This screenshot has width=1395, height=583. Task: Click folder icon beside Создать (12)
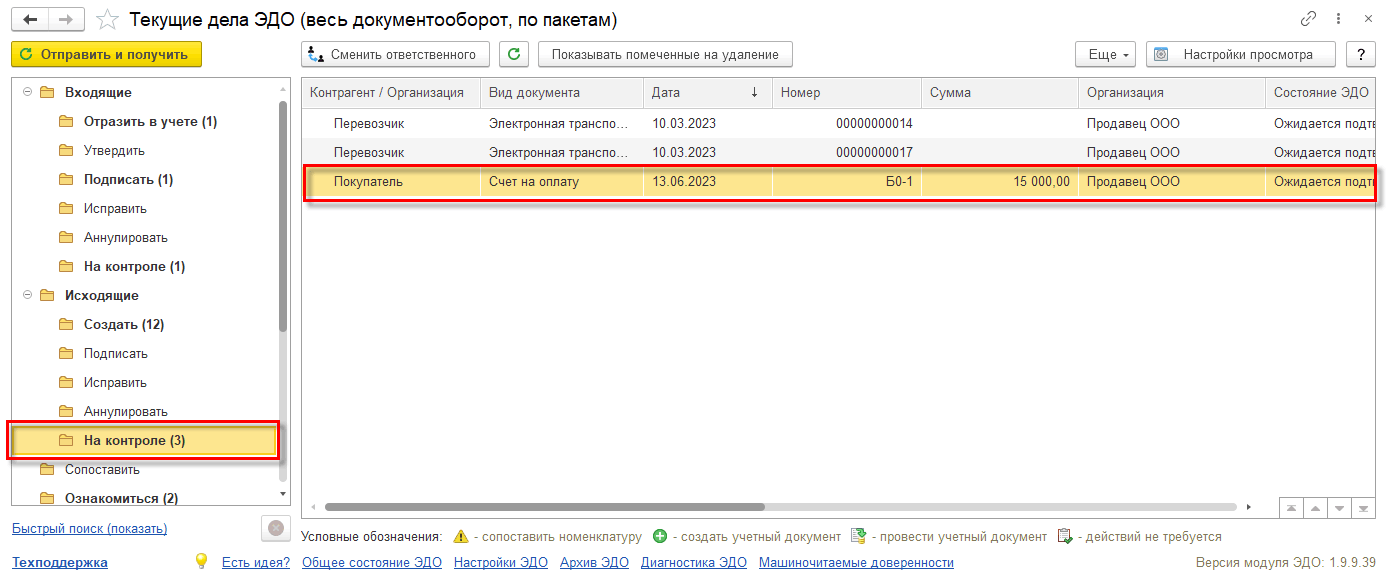point(66,325)
